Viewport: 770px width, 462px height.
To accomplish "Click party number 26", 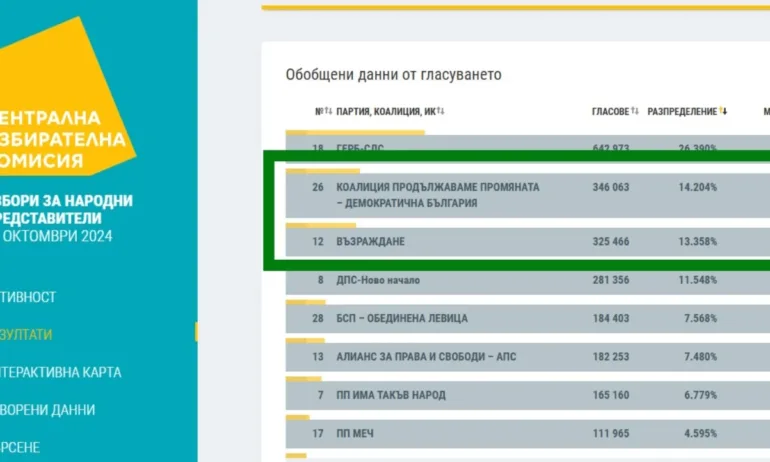I will 318,187.
